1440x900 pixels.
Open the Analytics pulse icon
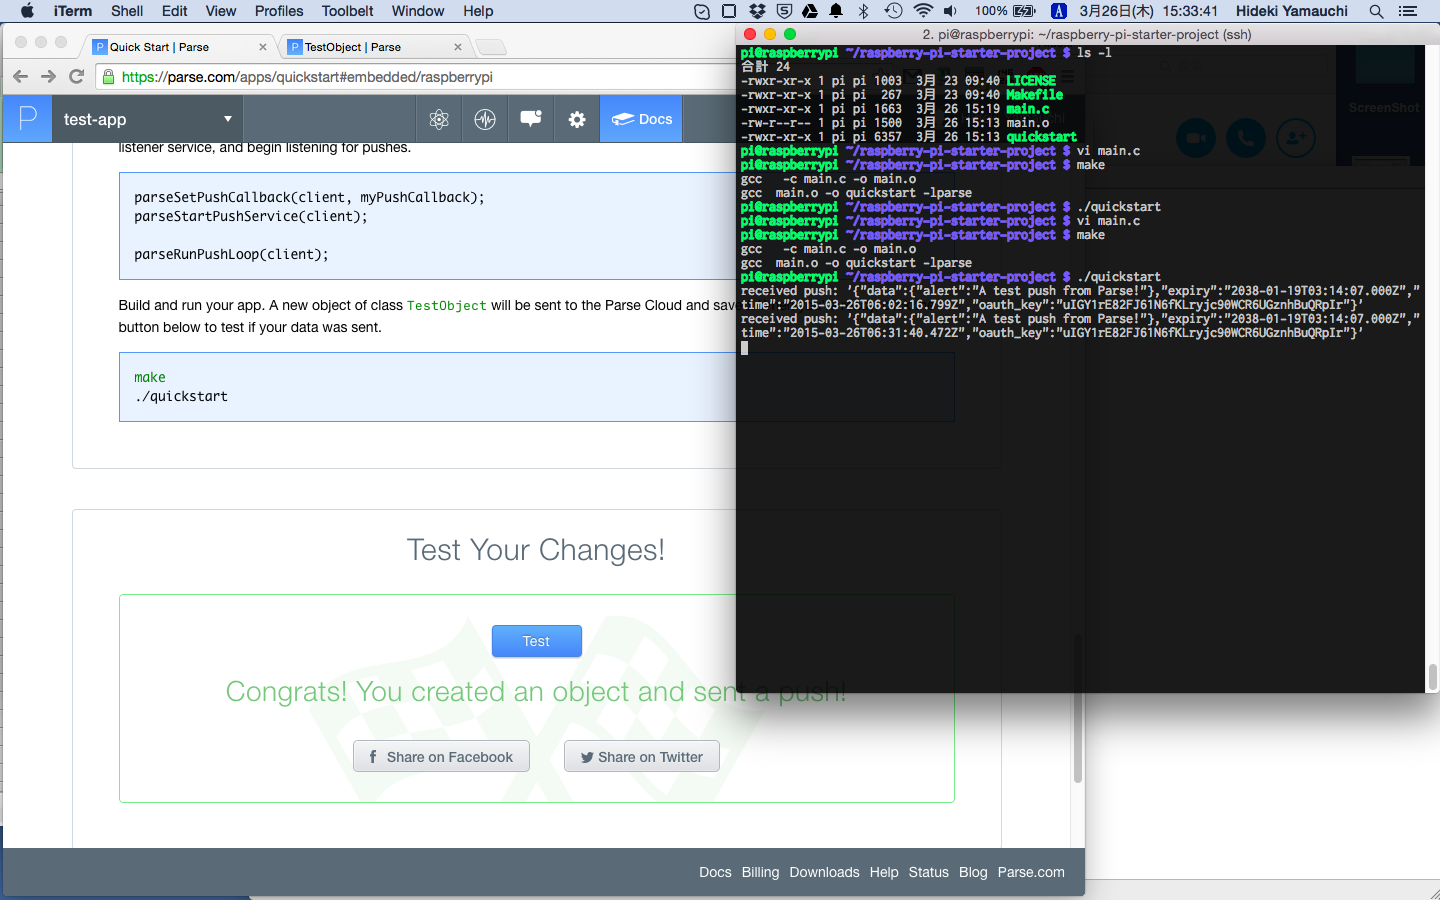(485, 119)
